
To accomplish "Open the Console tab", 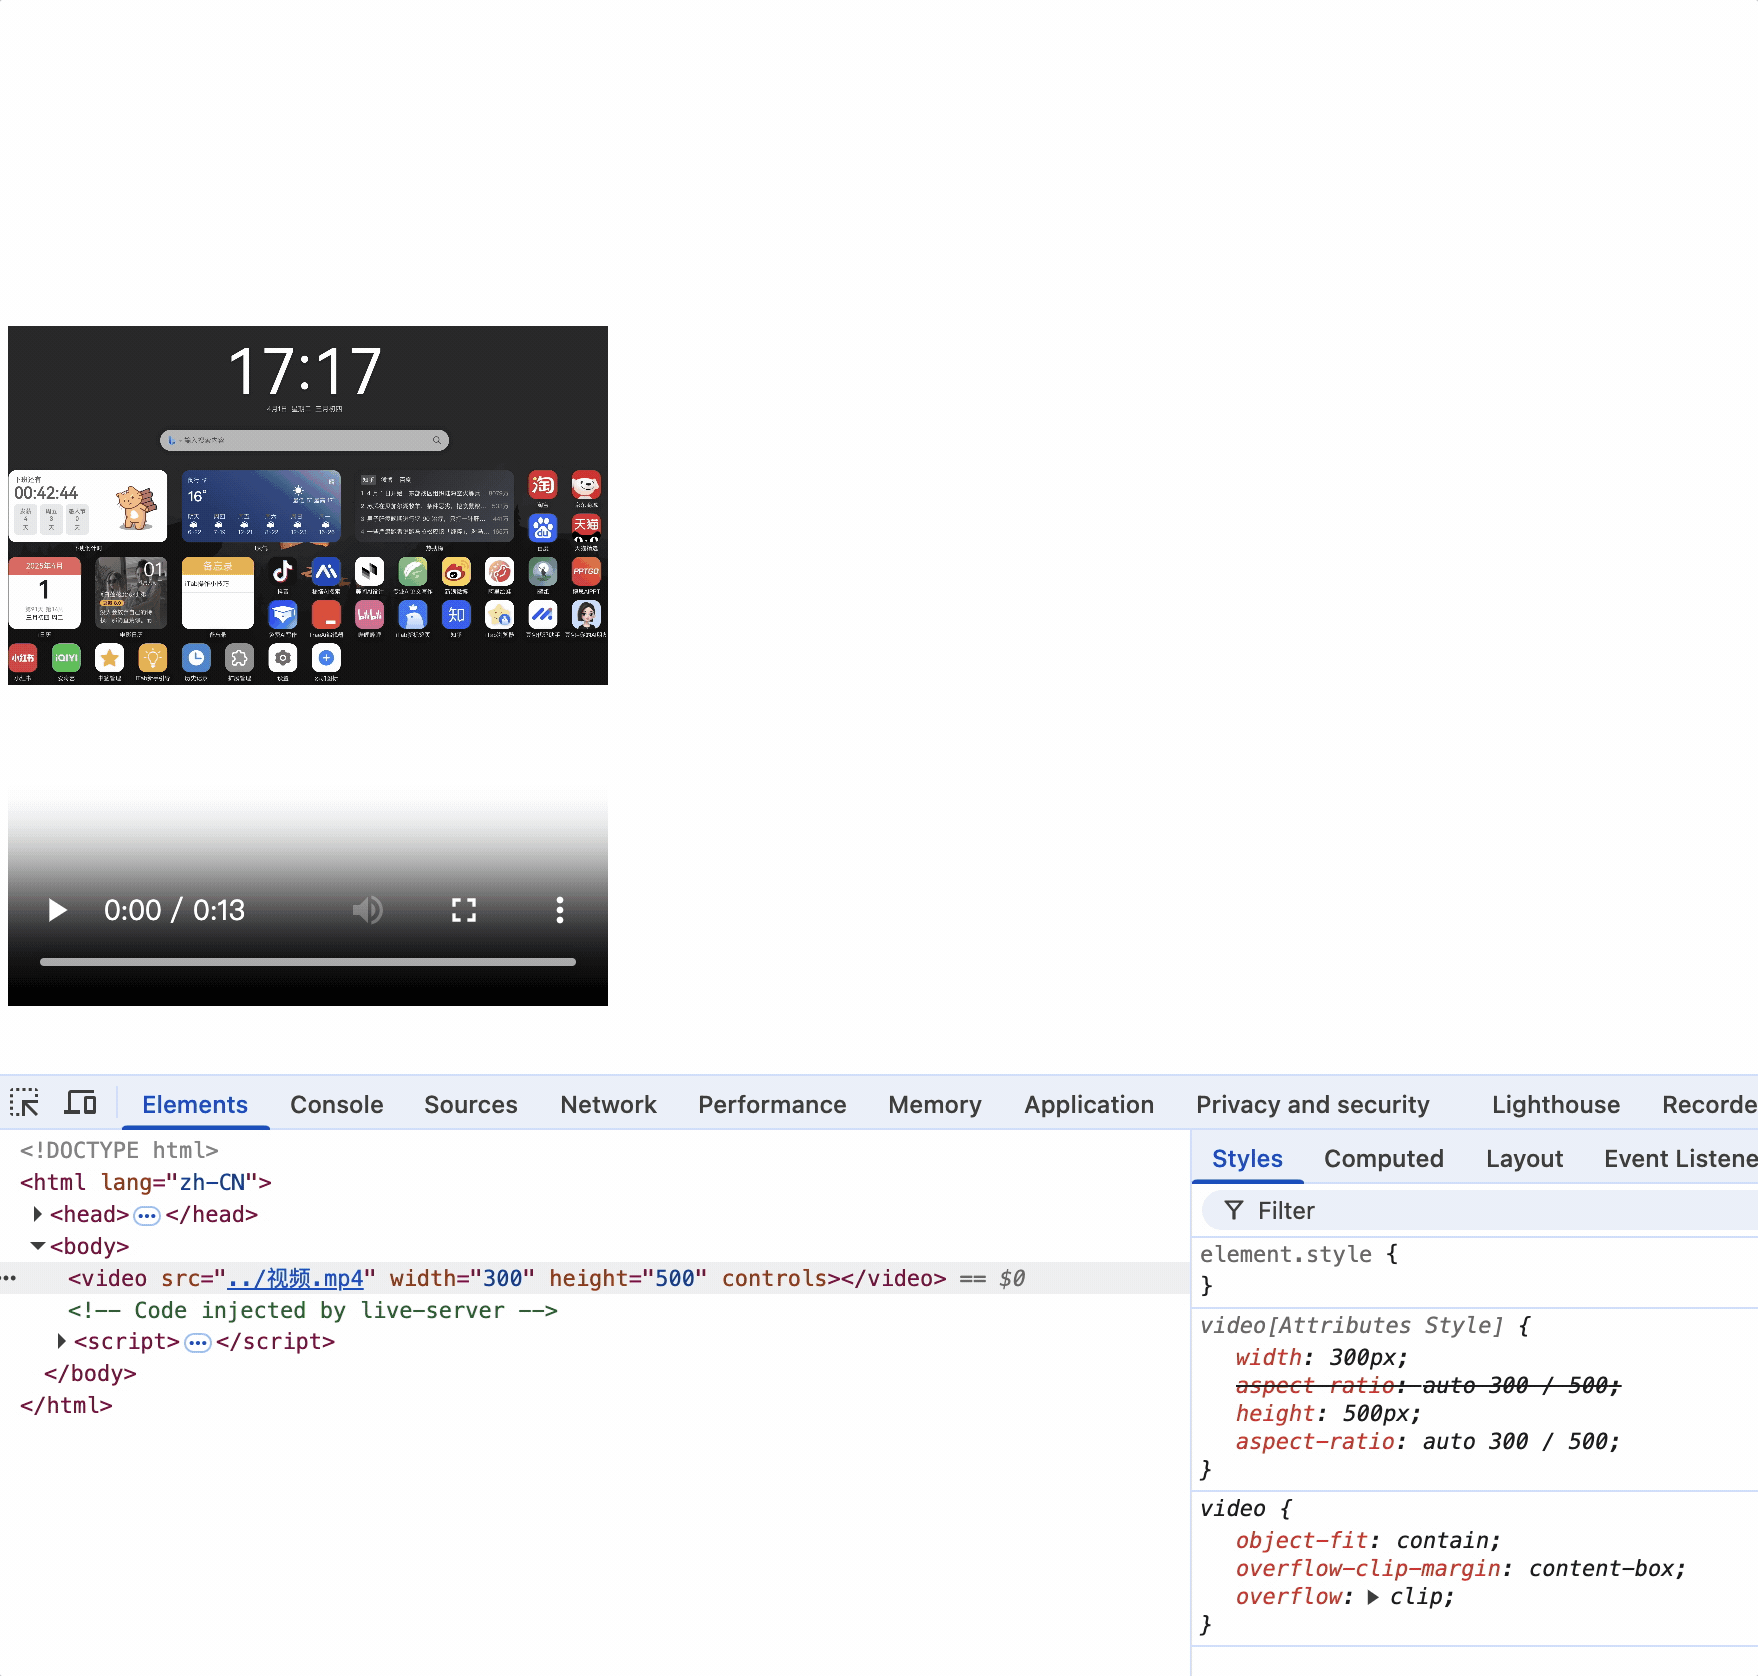I will pyautogui.click(x=337, y=1104).
